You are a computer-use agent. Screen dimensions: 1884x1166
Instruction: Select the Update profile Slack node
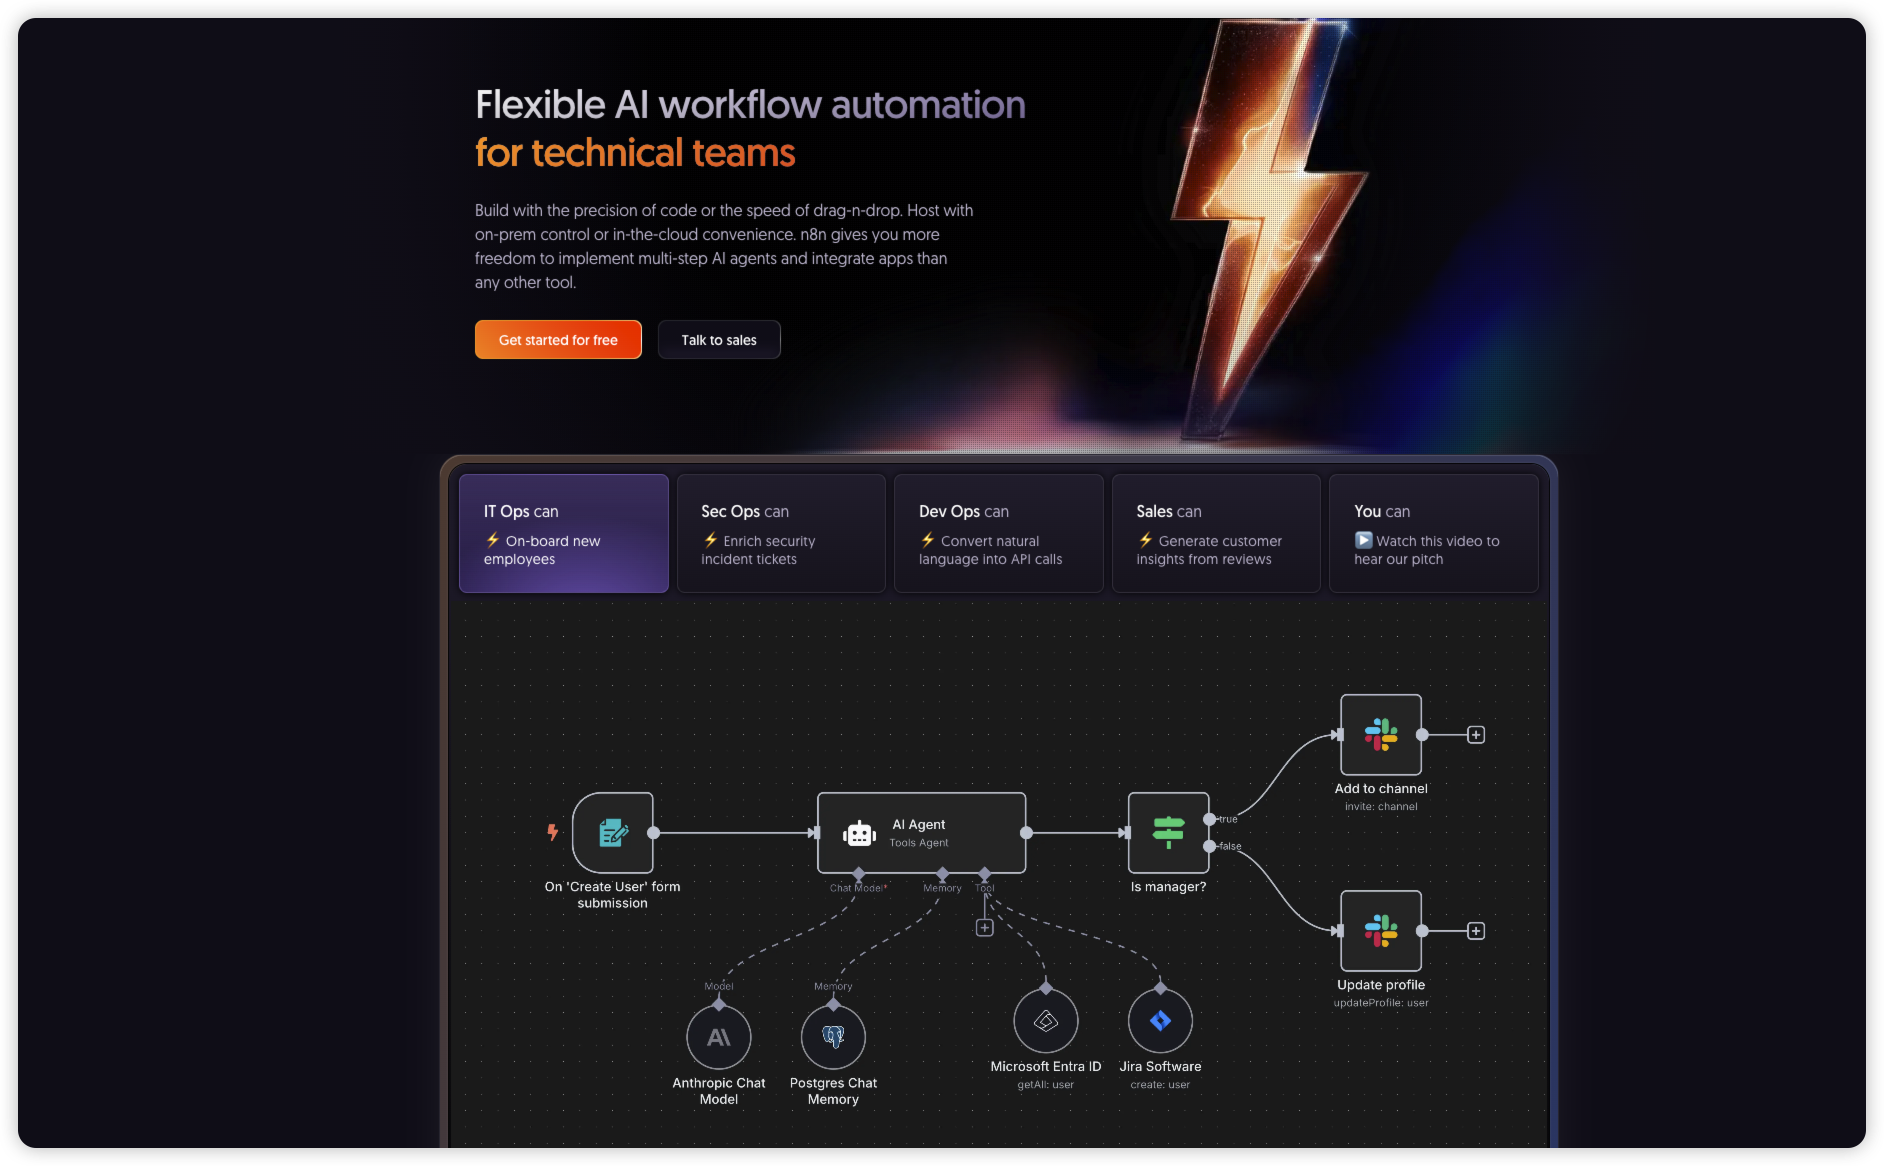(x=1381, y=931)
